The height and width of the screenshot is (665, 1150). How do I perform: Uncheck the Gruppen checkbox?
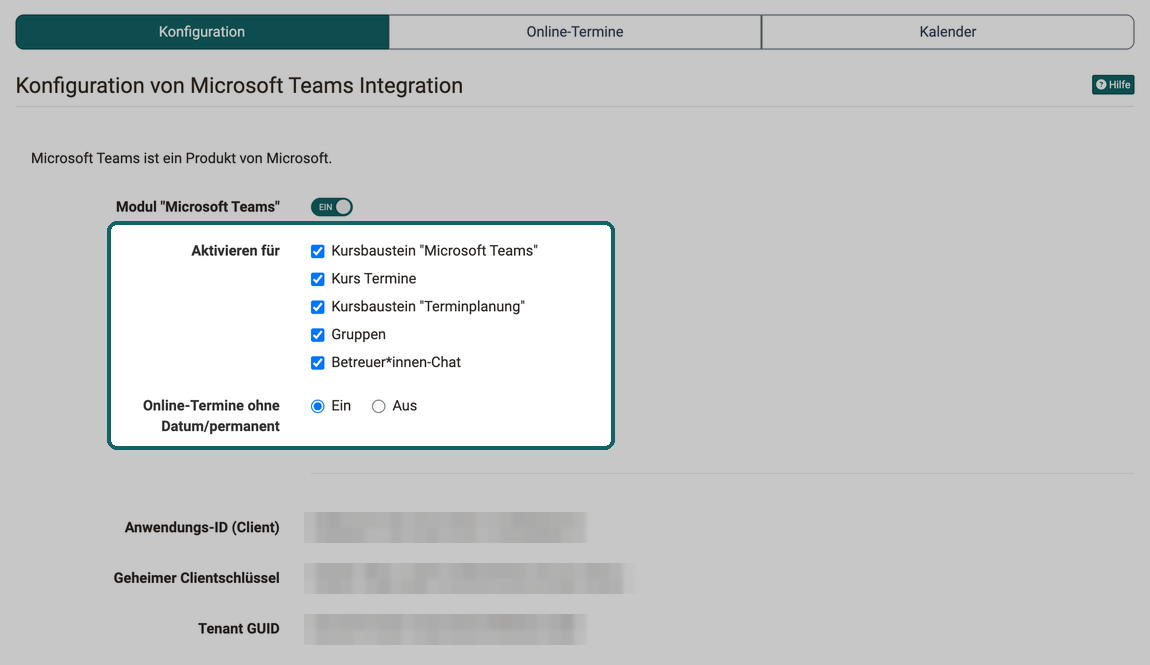pyautogui.click(x=318, y=335)
